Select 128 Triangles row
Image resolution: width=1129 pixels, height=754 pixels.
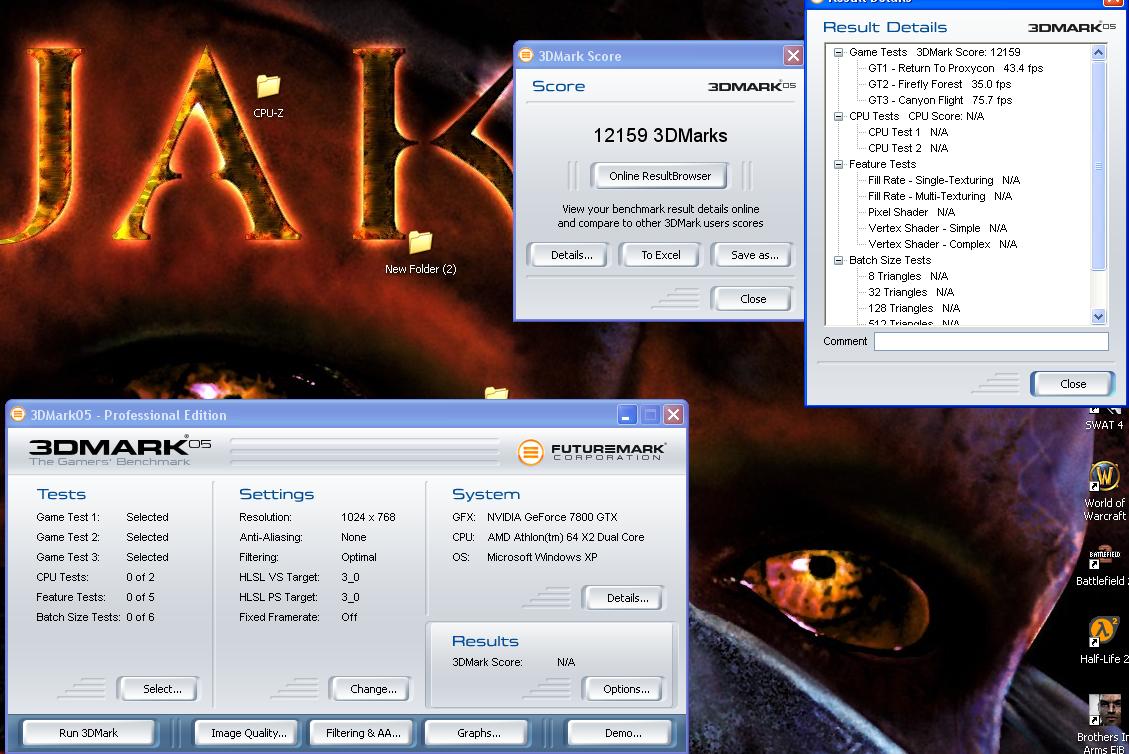(x=914, y=308)
